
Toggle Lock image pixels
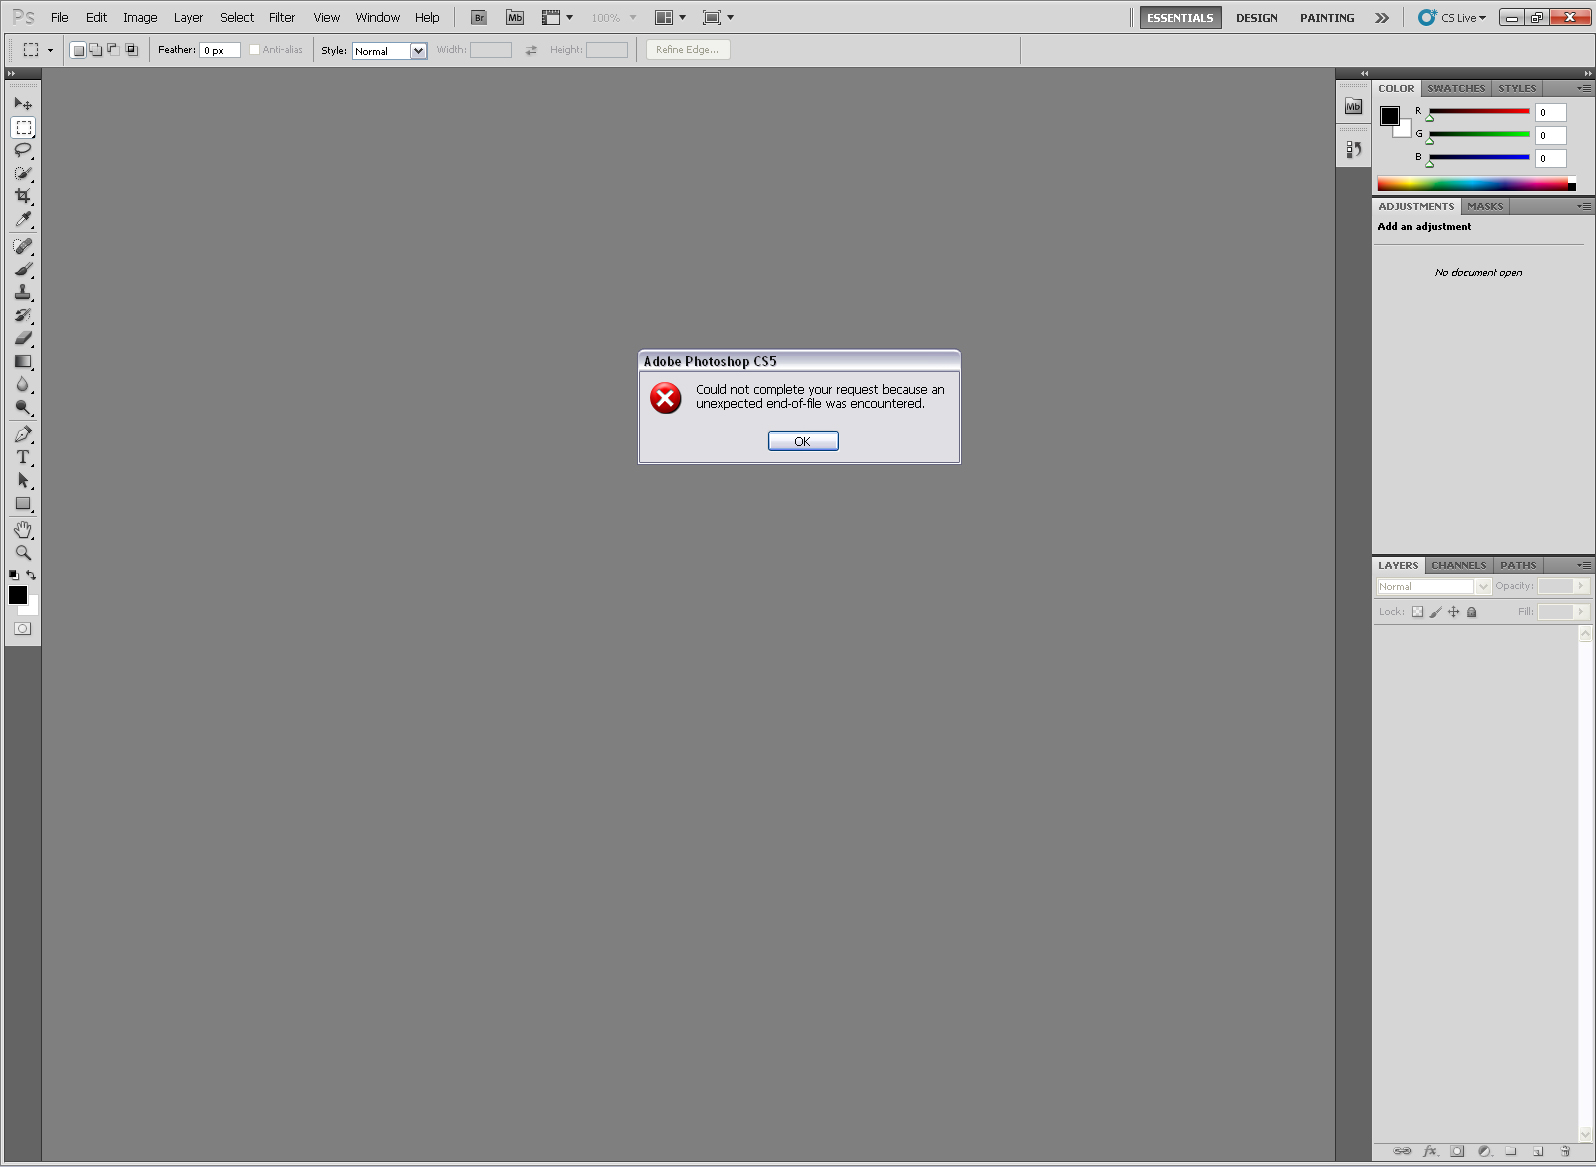click(x=1435, y=612)
